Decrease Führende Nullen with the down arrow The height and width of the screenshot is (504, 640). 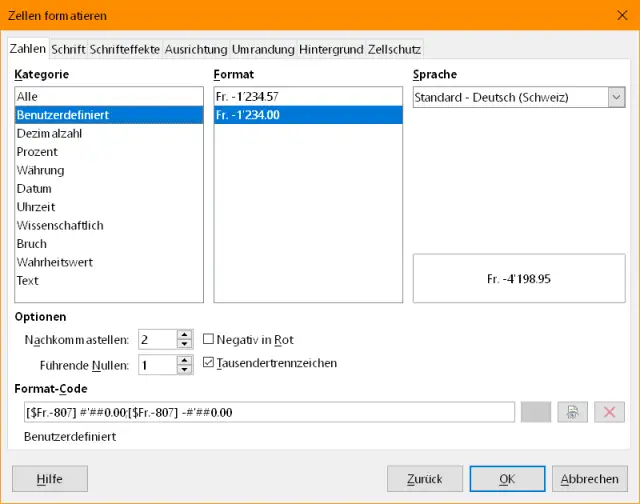point(184,370)
